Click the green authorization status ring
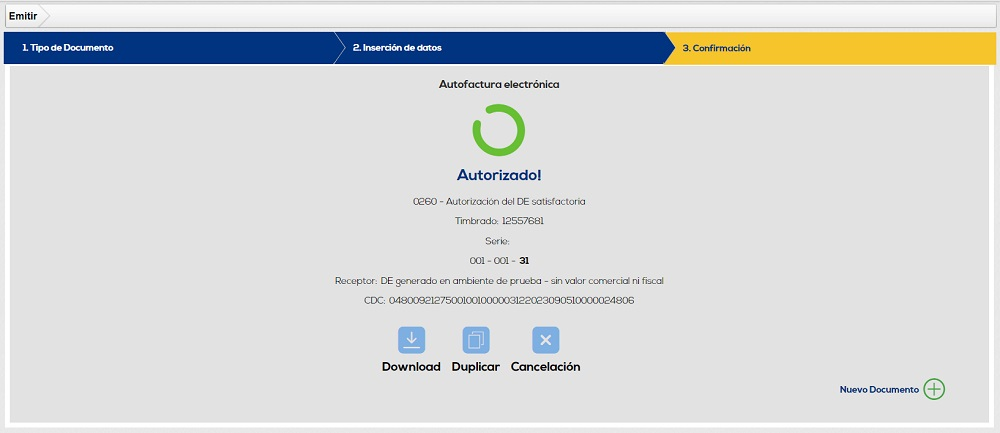This screenshot has height=433, width=1000. pyautogui.click(x=499, y=130)
